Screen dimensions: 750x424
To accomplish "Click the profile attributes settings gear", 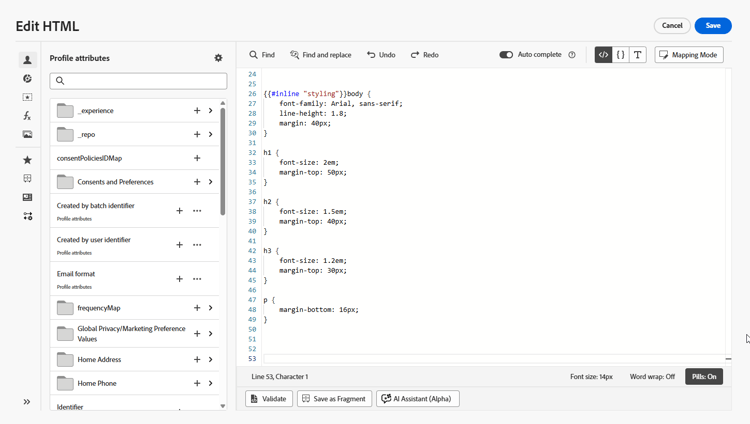I will pos(218,58).
